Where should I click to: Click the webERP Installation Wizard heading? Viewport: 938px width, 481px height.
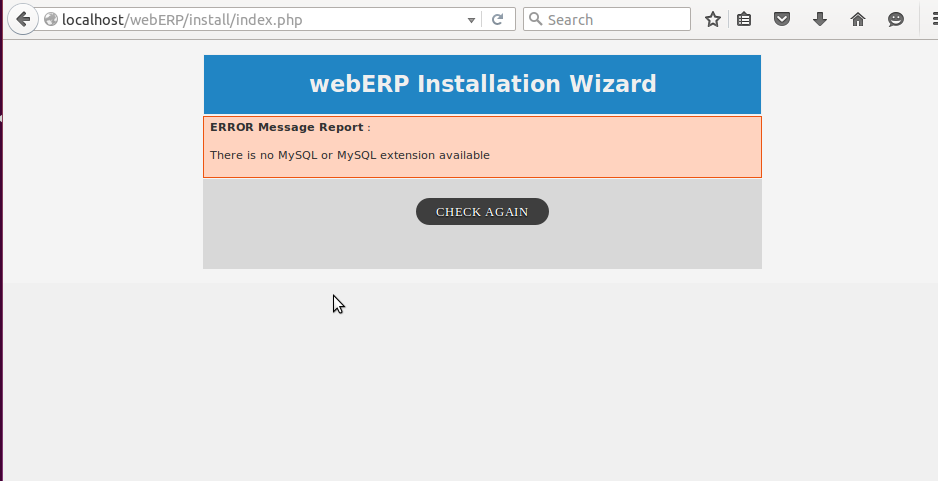click(x=483, y=84)
